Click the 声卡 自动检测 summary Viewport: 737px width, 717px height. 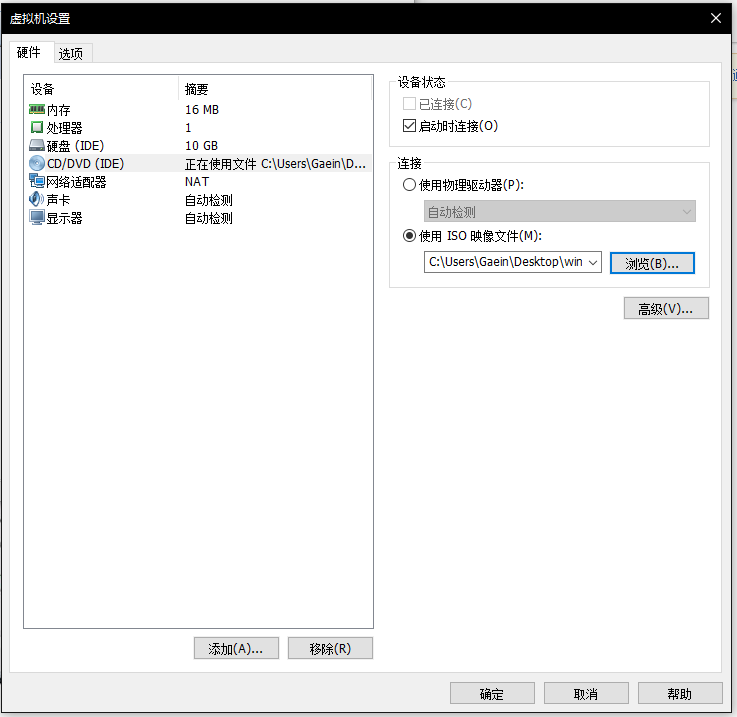[208, 200]
